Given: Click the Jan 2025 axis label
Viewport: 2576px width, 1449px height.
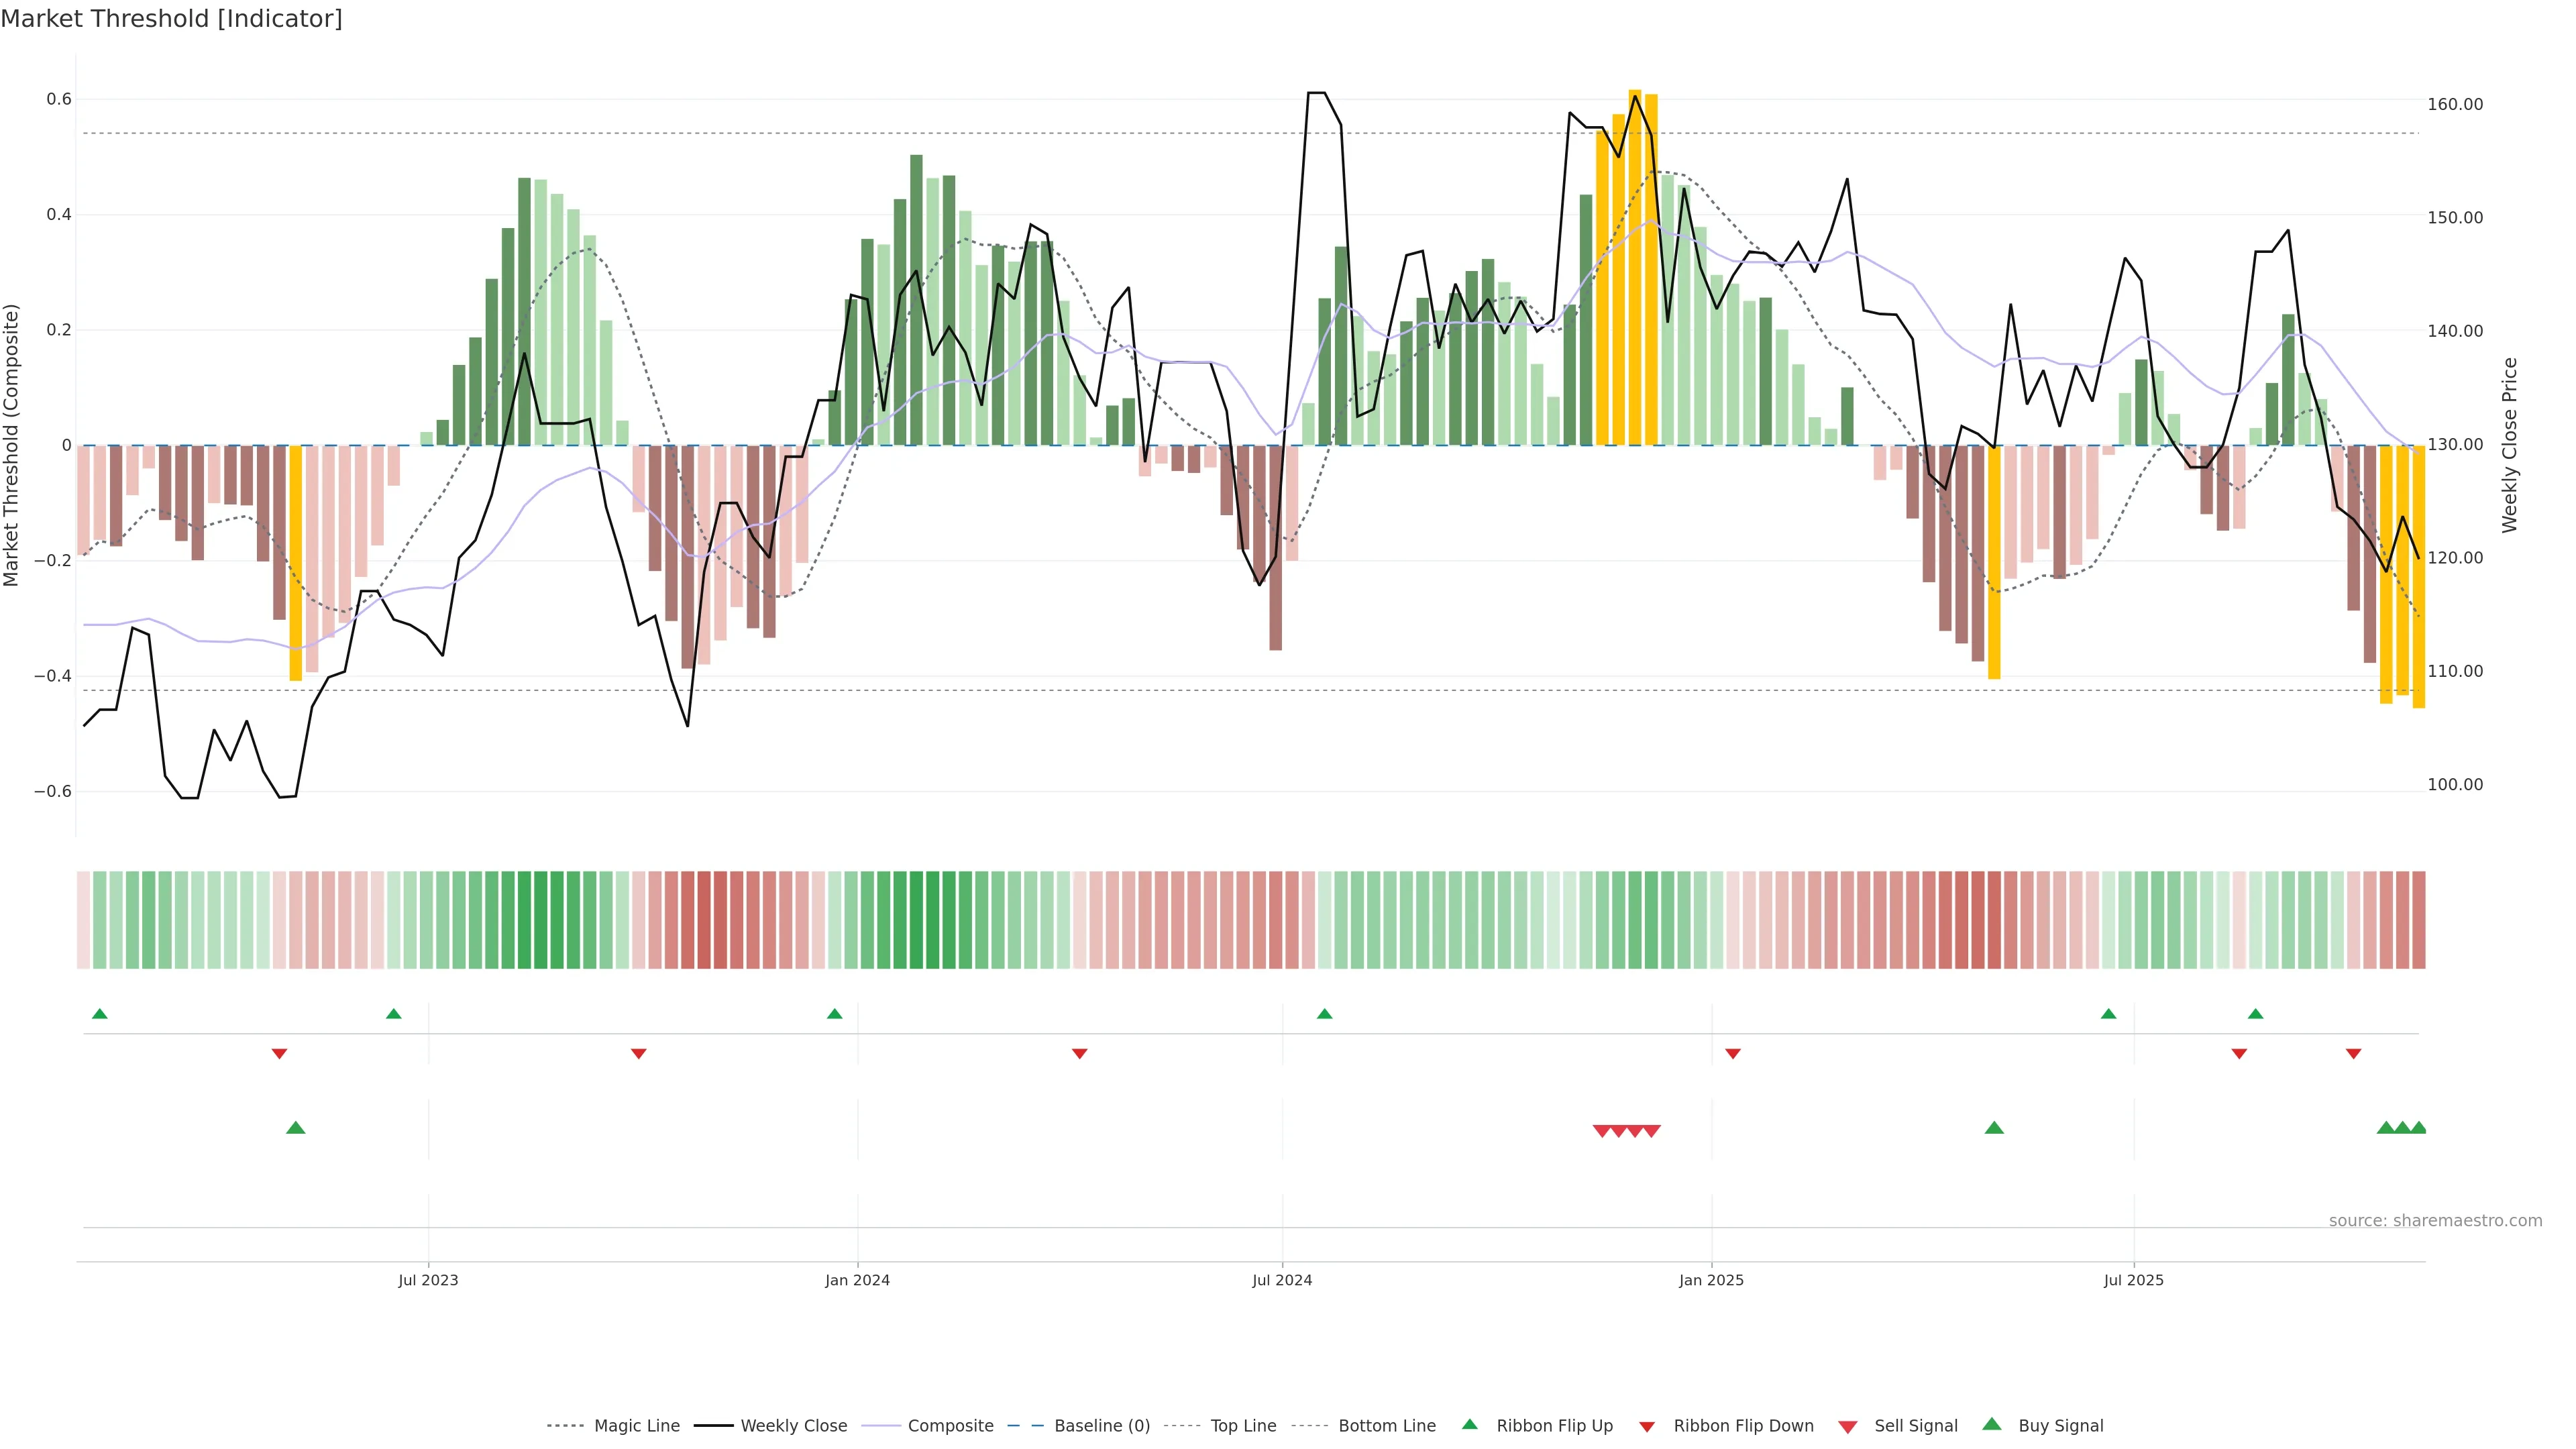Looking at the screenshot, I should coord(1711,1280).
